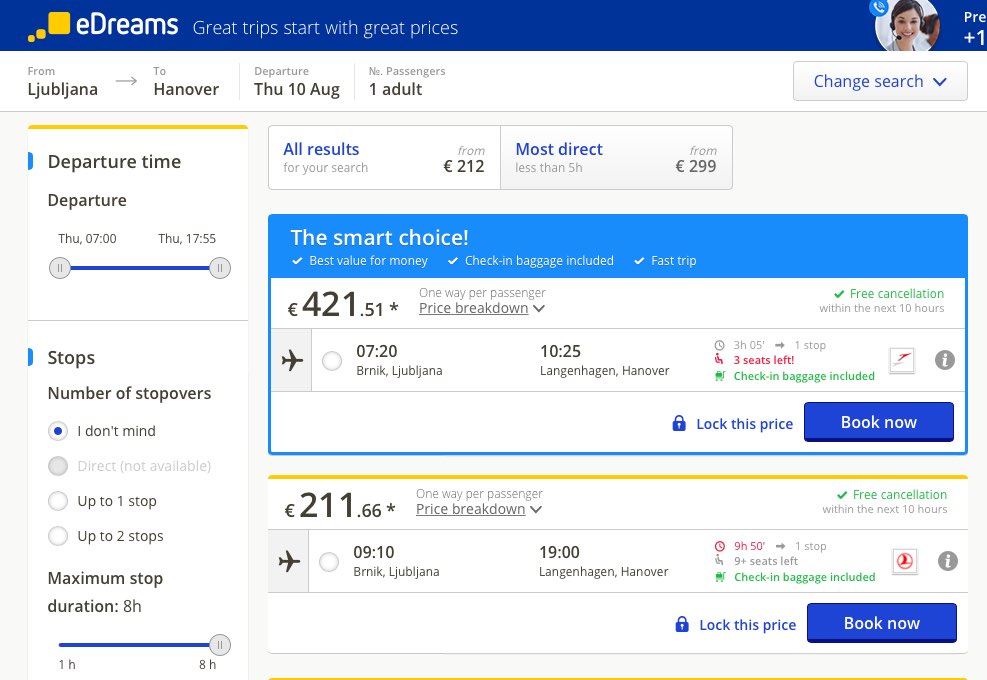Screen dimensions: 987x680
Task: Choose the Up to 2 stops option
Action: [58, 536]
